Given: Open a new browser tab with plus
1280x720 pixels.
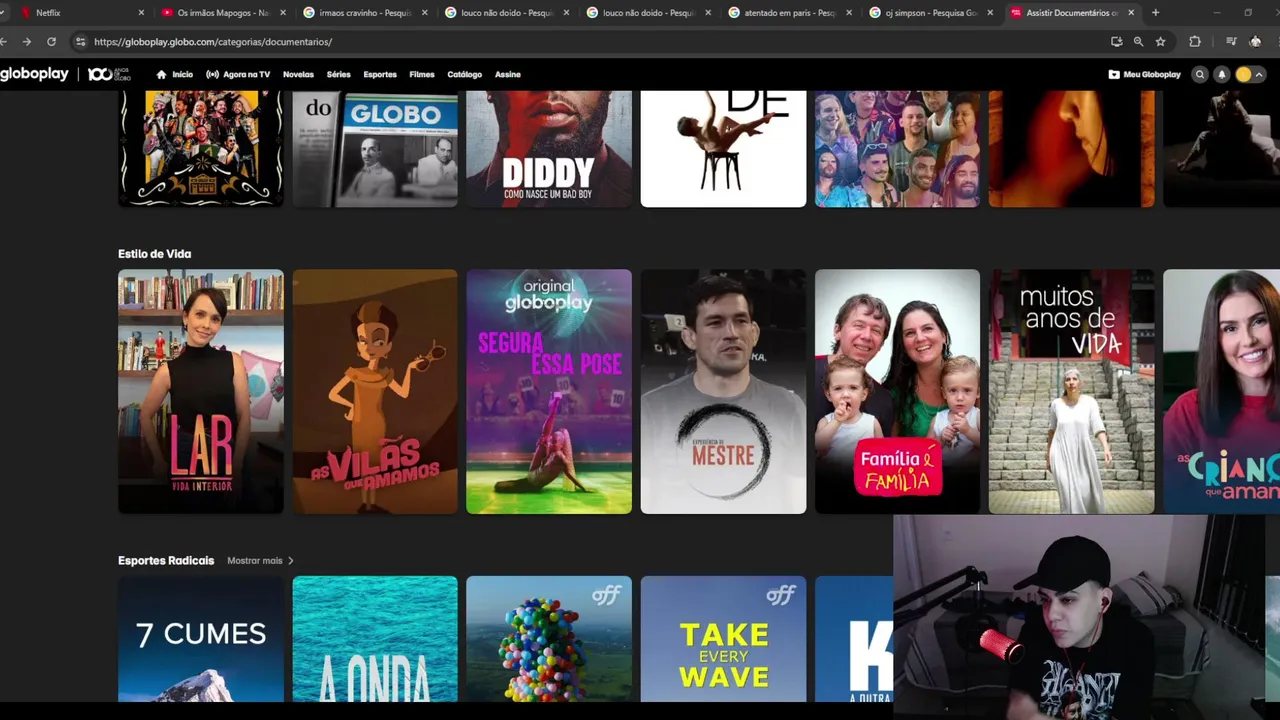Looking at the screenshot, I should pyautogui.click(x=1155, y=13).
